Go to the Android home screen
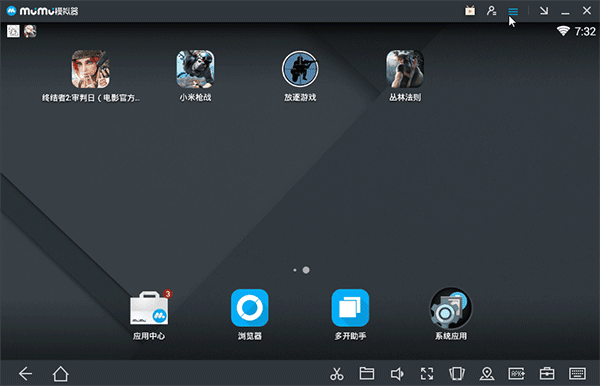Viewport: 600px width, 386px height. click(60, 374)
